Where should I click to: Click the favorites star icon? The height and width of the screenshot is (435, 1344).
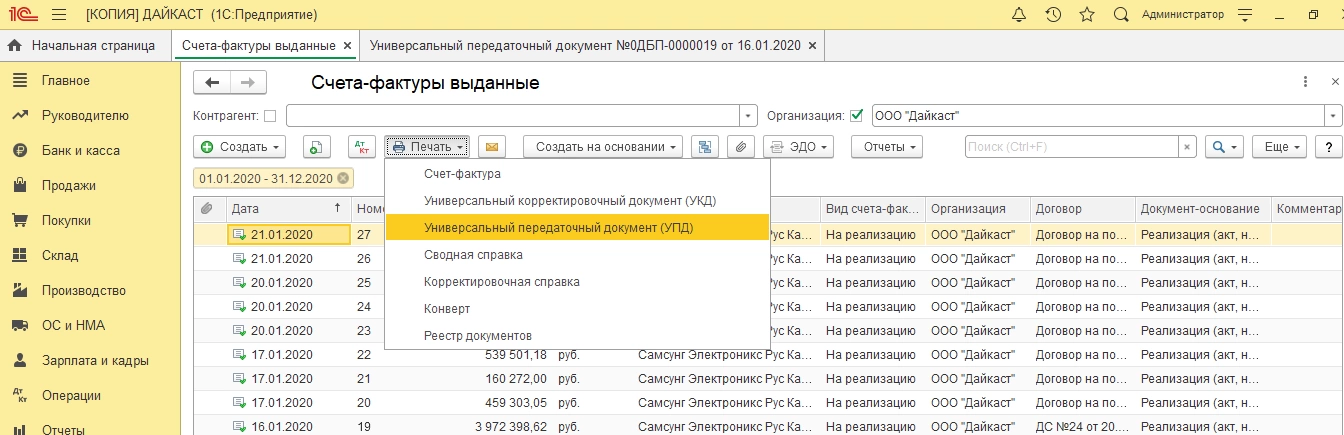pyautogui.click(x=1087, y=15)
